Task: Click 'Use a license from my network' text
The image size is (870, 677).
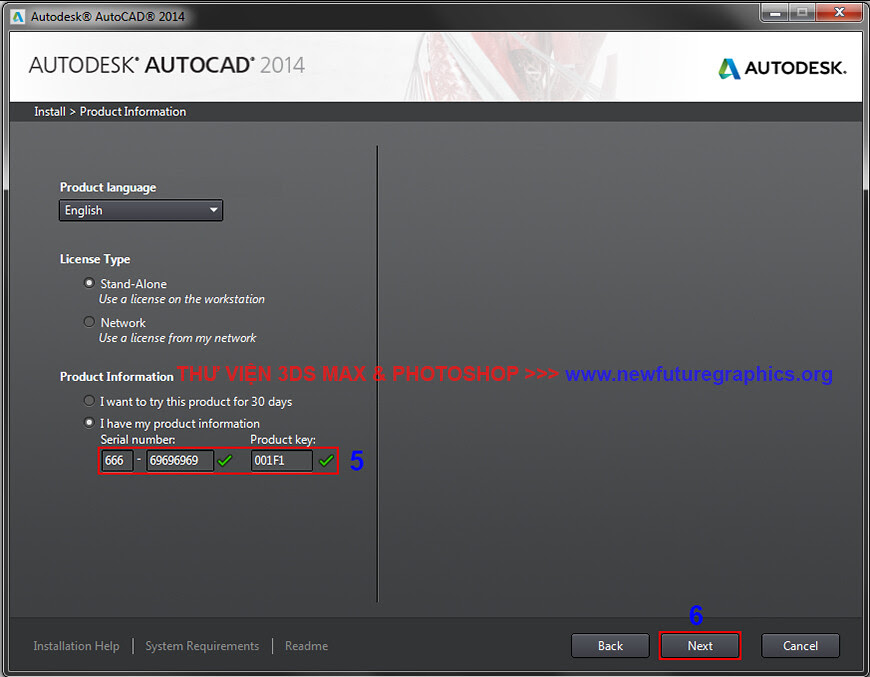Action: point(177,338)
